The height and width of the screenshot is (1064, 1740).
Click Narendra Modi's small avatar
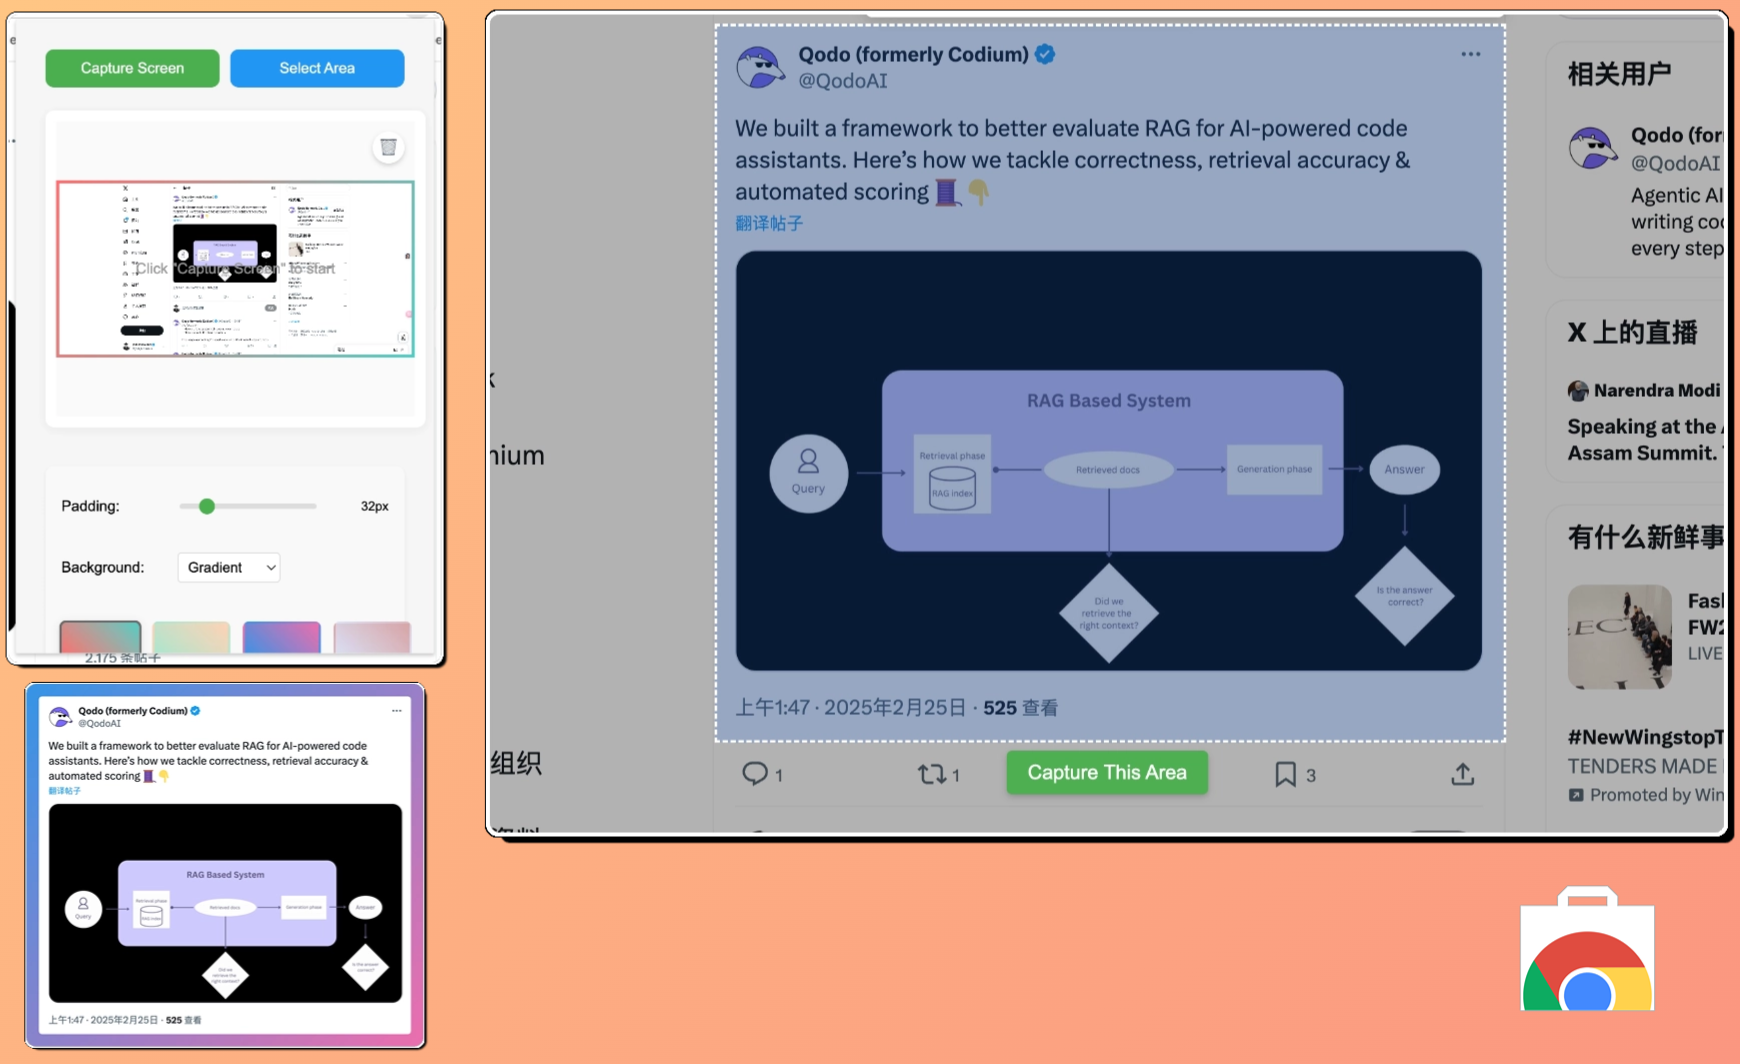(x=1578, y=390)
